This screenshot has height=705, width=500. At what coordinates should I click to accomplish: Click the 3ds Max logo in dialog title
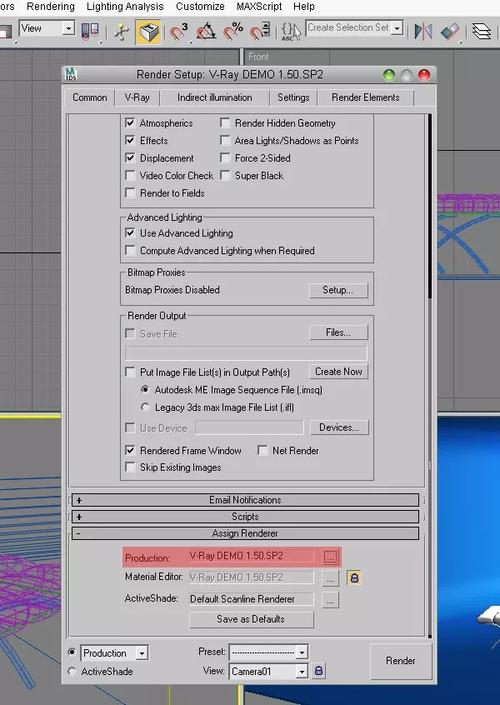click(x=71, y=74)
